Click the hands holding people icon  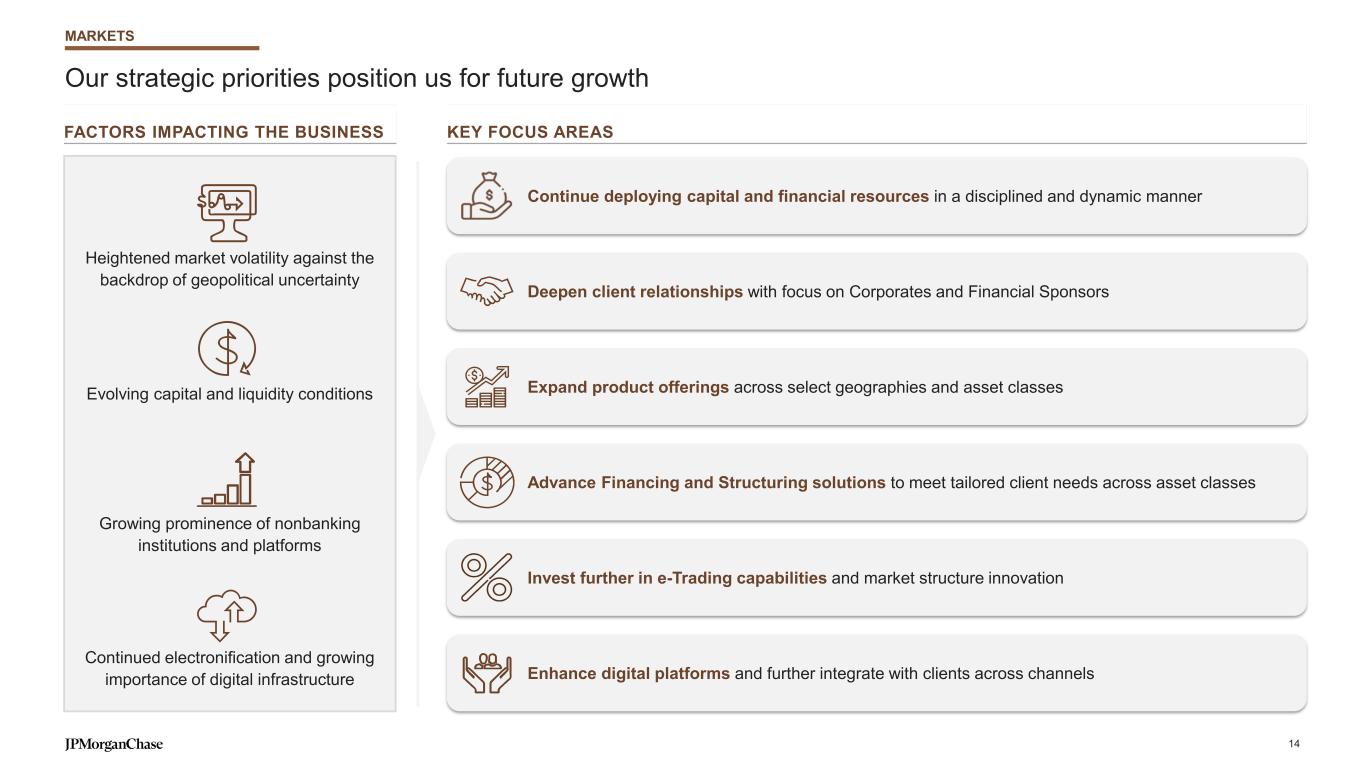[486, 673]
